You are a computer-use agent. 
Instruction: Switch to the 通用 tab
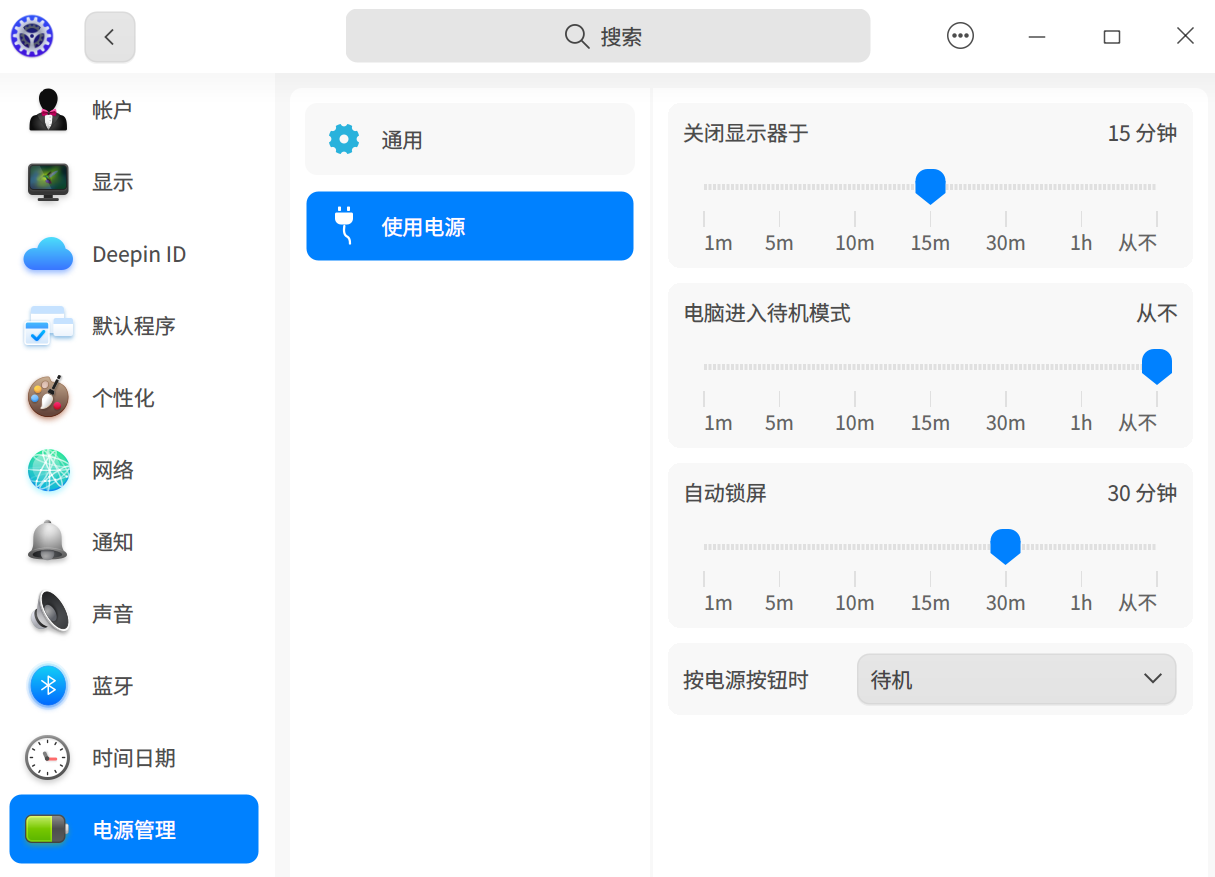tap(470, 139)
